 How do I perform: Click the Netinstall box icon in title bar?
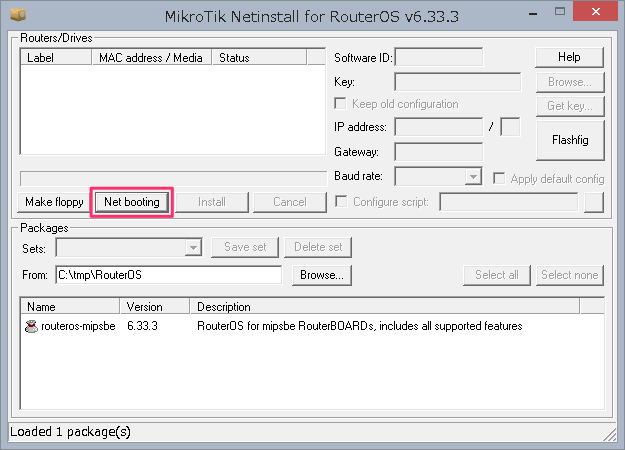click(x=18, y=14)
